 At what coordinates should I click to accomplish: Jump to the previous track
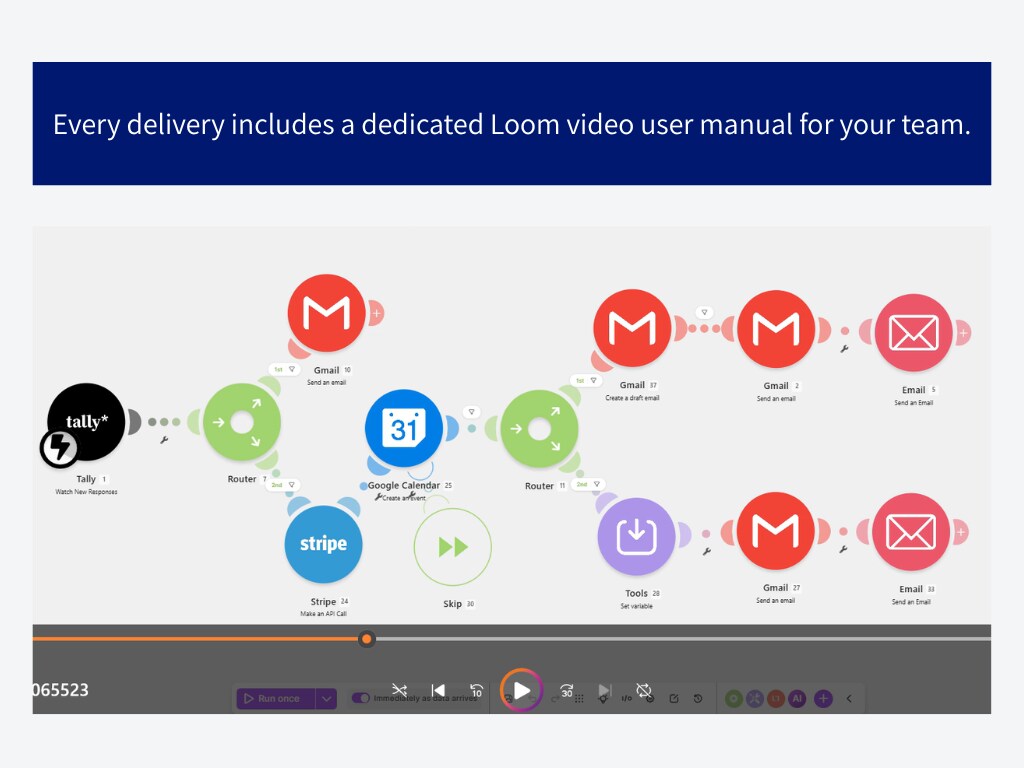(438, 690)
